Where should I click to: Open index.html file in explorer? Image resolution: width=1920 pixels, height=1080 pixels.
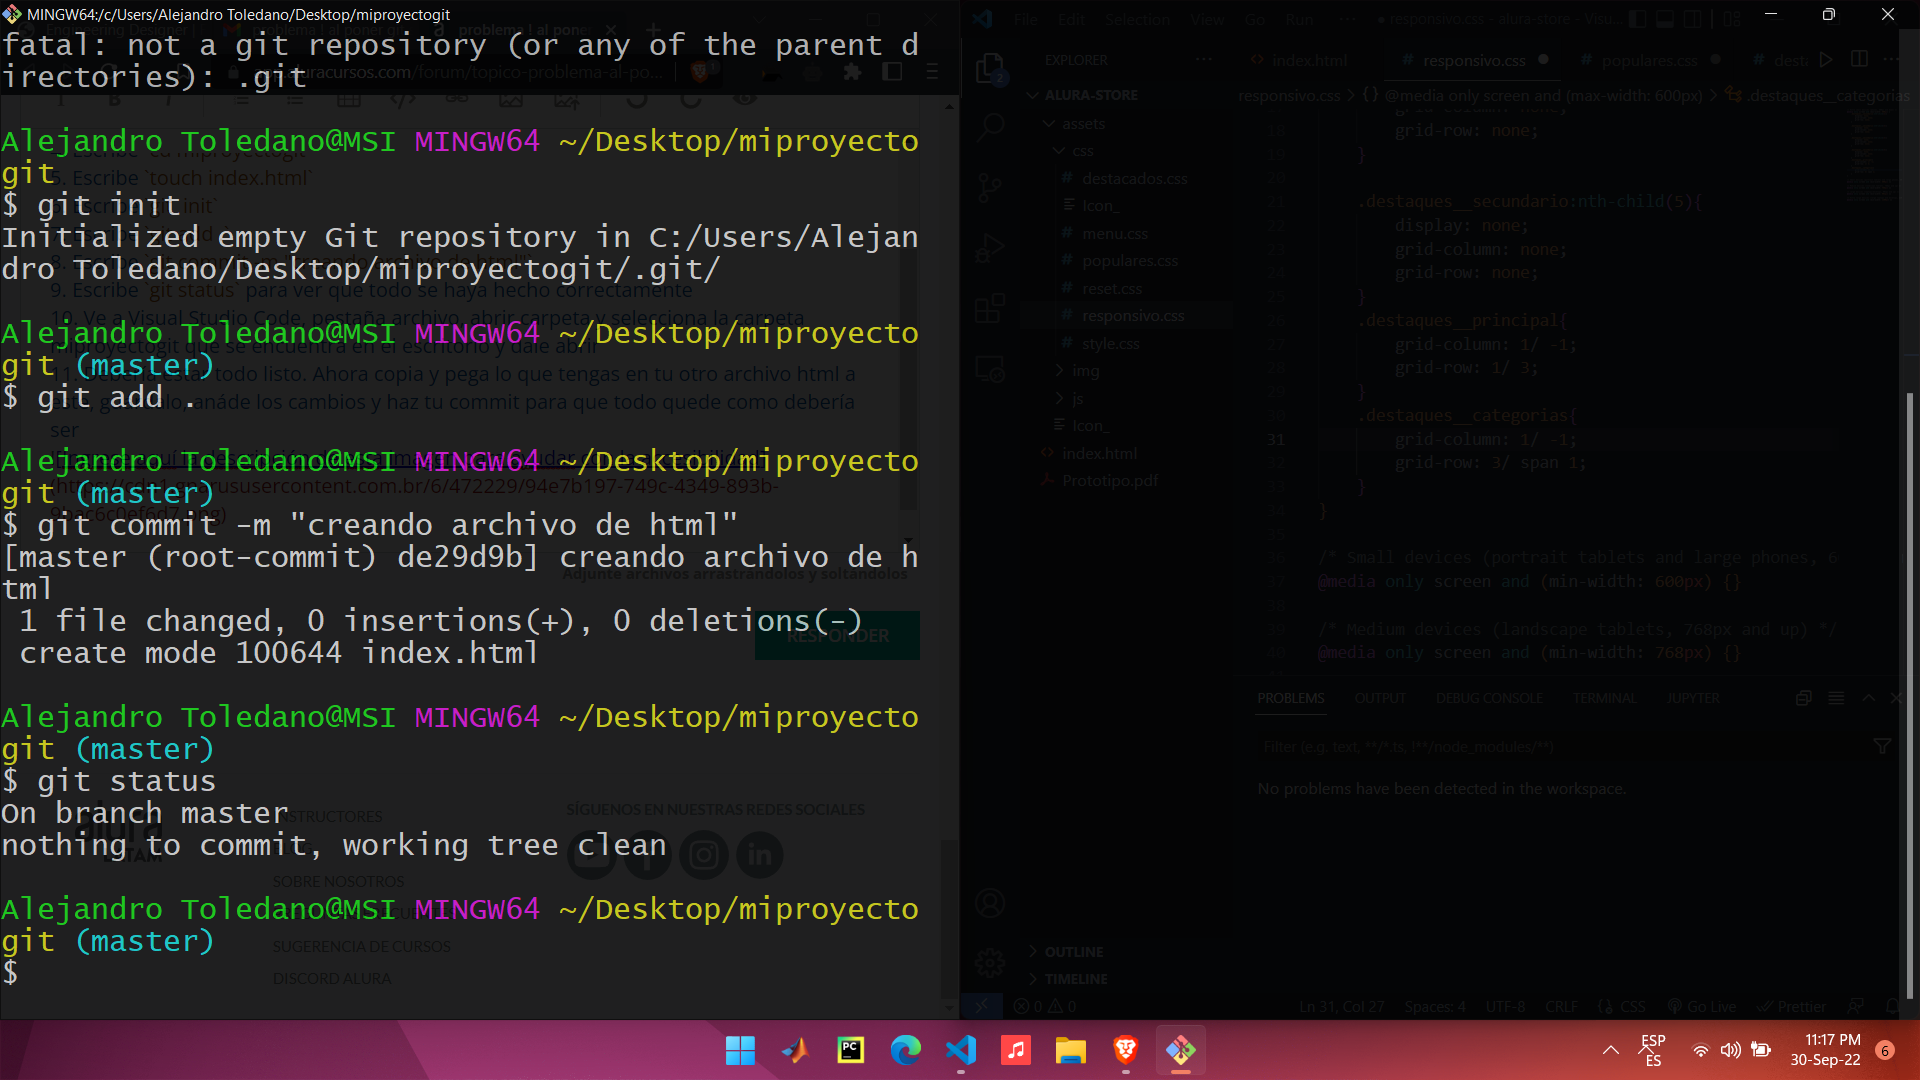coord(1098,452)
